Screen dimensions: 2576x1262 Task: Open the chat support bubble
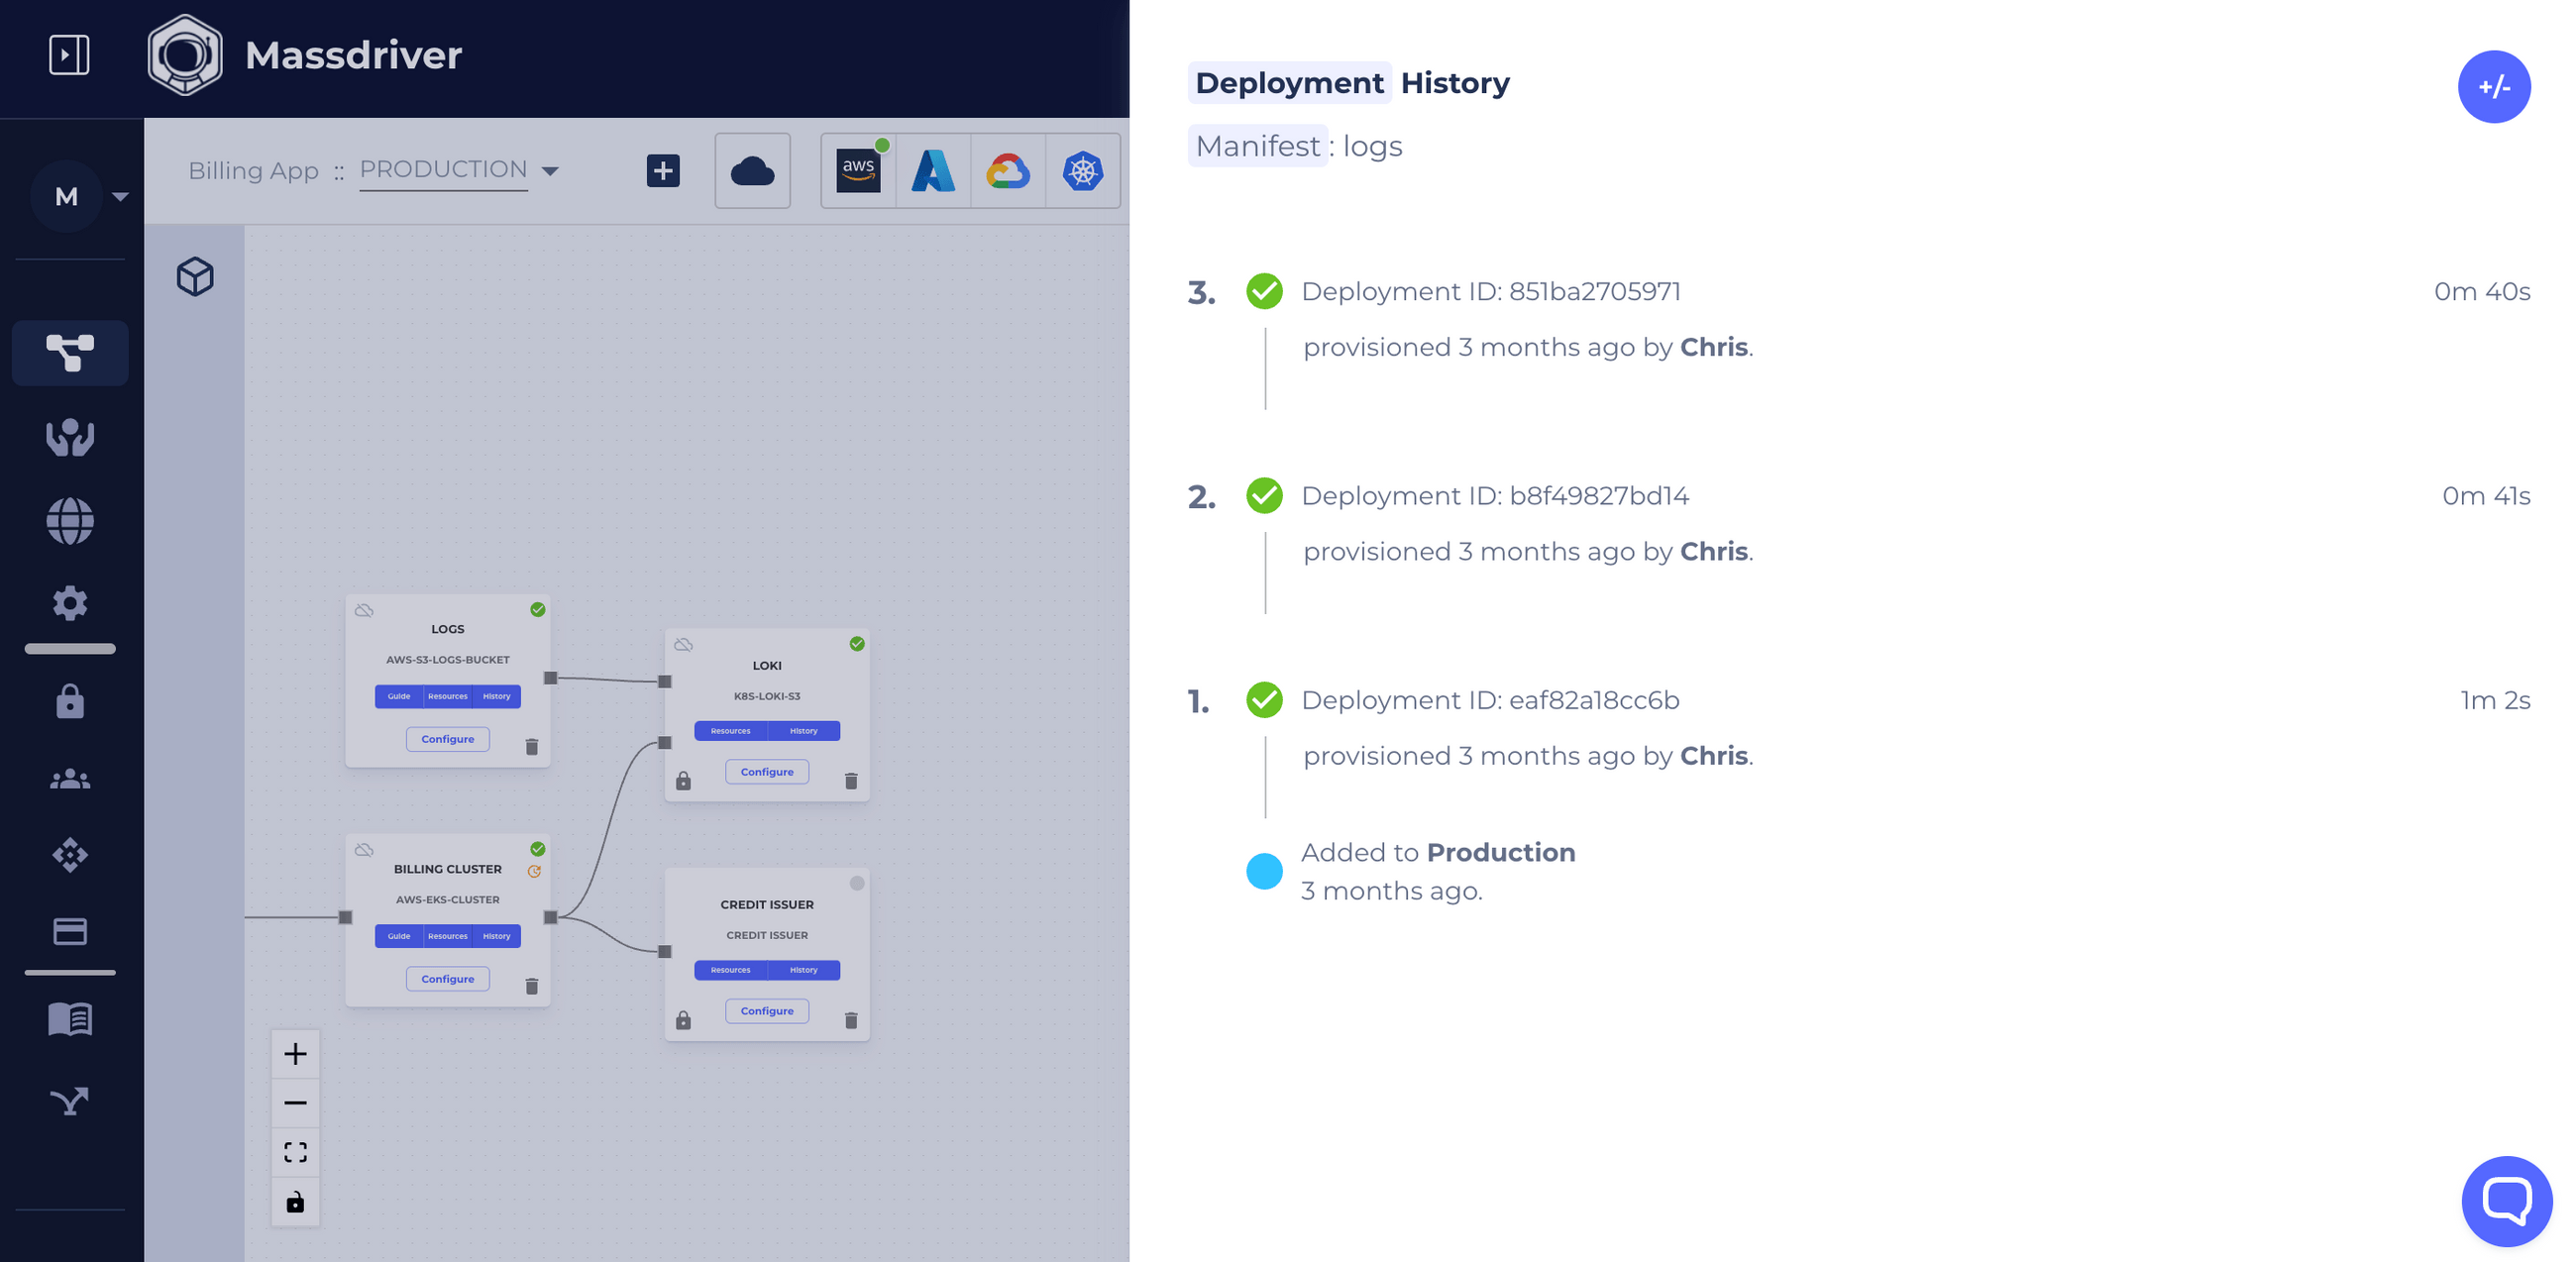click(2505, 1200)
